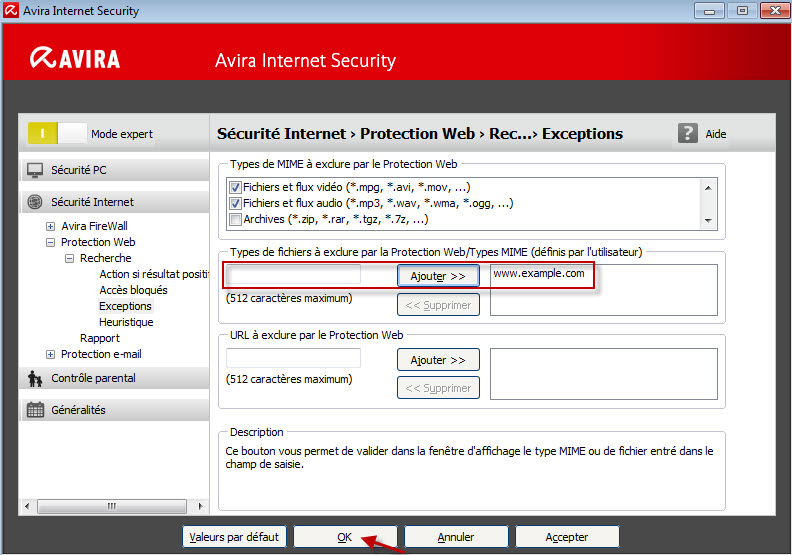Open the Contrôle parental section
792x555 pixels.
[x=115, y=378]
